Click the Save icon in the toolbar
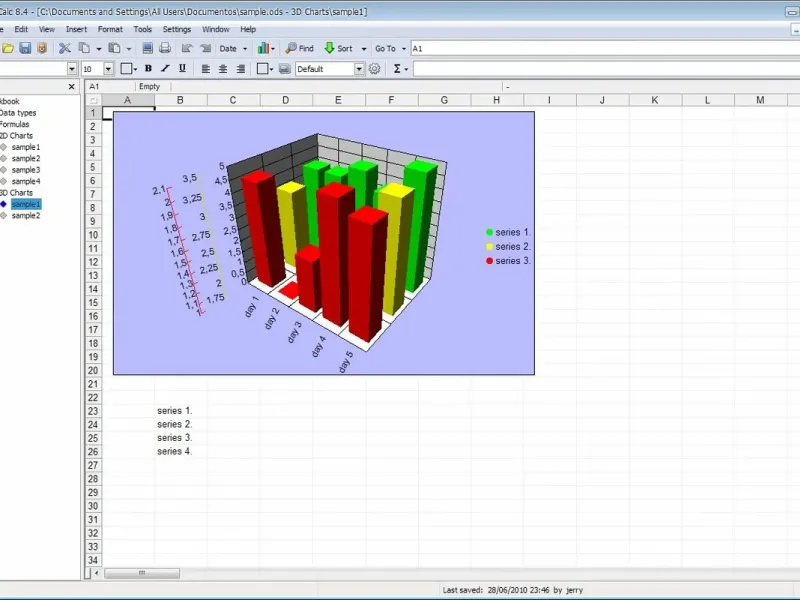 click(x=25, y=48)
